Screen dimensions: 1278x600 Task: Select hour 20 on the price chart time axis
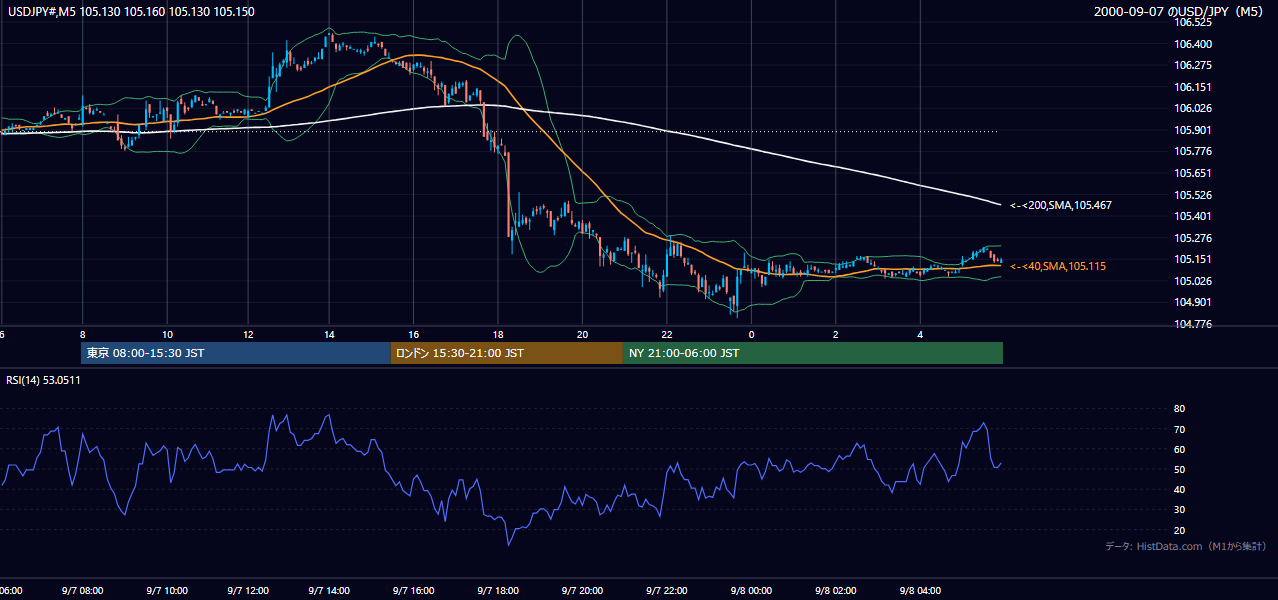582,335
